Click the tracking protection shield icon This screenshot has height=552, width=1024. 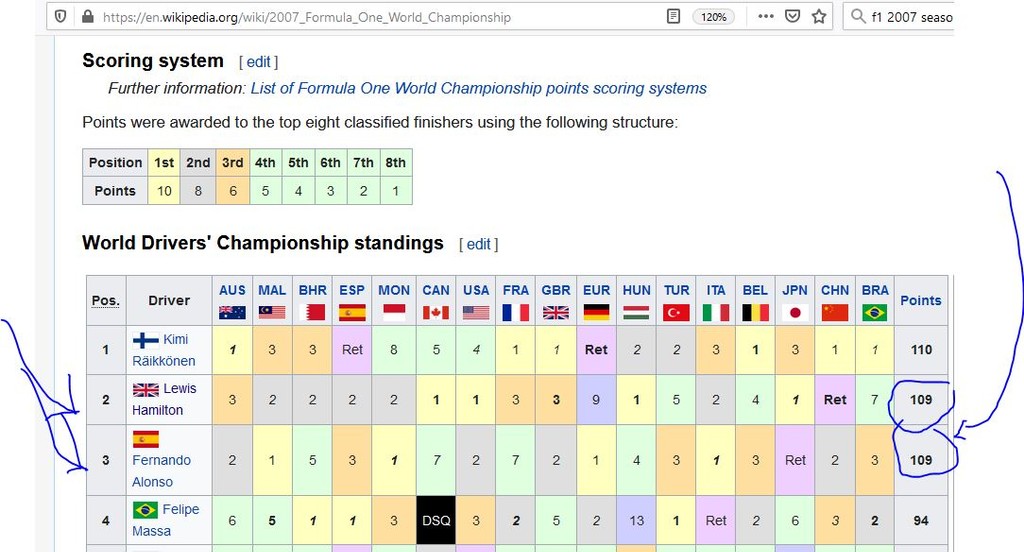click(61, 17)
